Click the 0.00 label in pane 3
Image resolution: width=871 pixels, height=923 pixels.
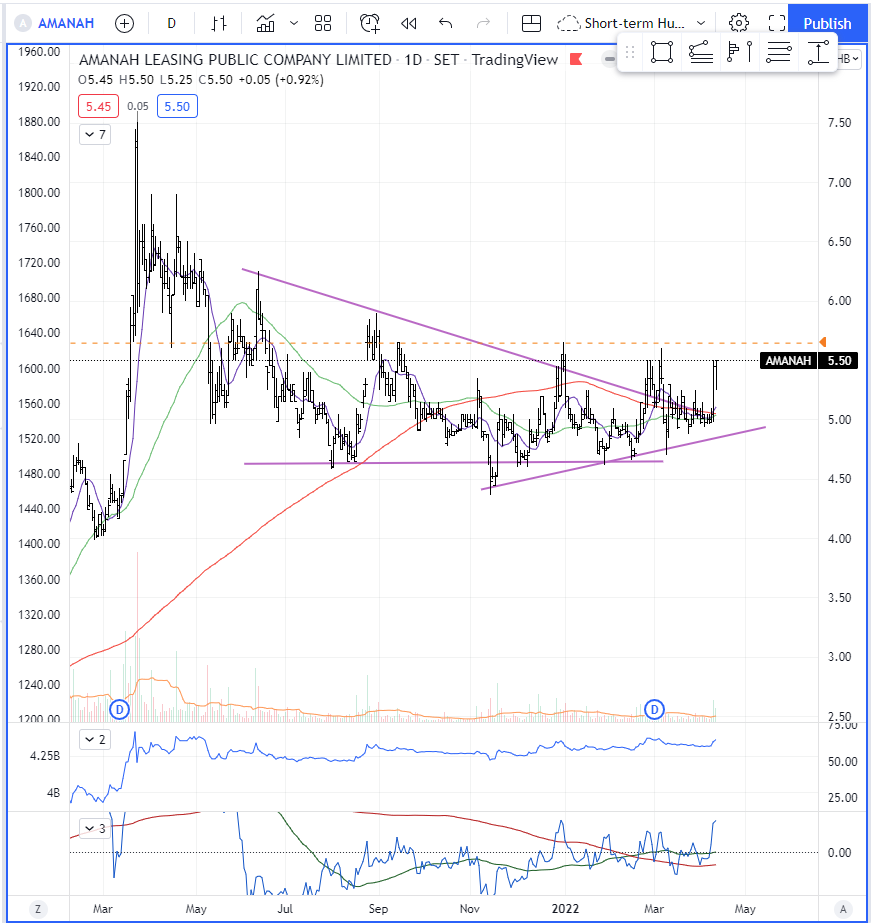tap(839, 852)
